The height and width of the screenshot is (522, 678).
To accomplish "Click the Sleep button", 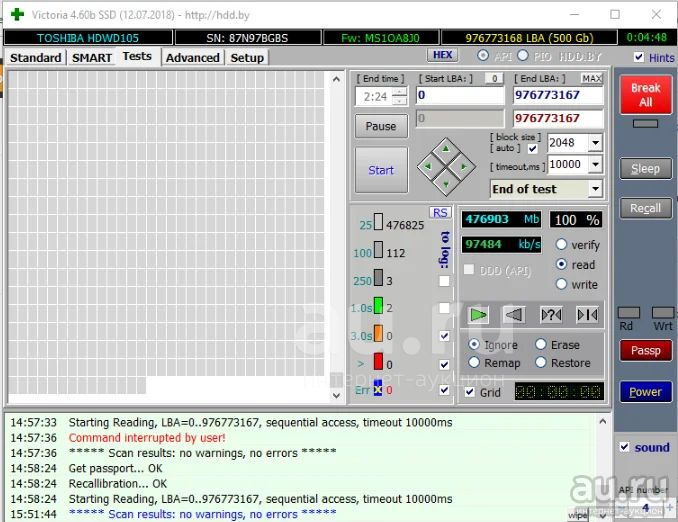I will pos(646,169).
